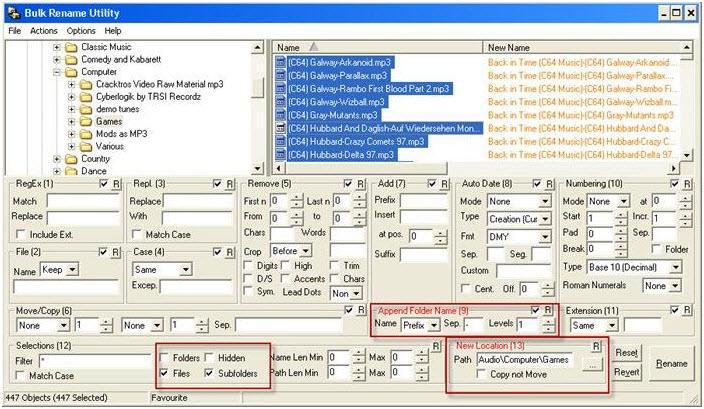Click the Revert button
Viewport: 704px width, 409px height.
[x=626, y=372]
